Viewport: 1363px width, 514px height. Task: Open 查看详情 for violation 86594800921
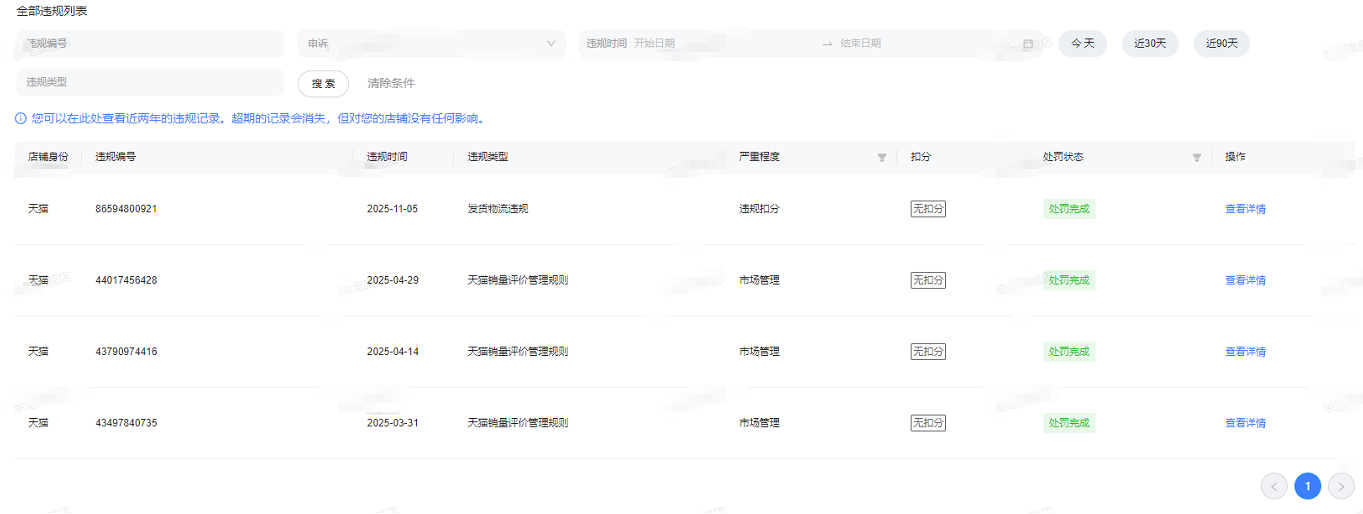click(1245, 209)
